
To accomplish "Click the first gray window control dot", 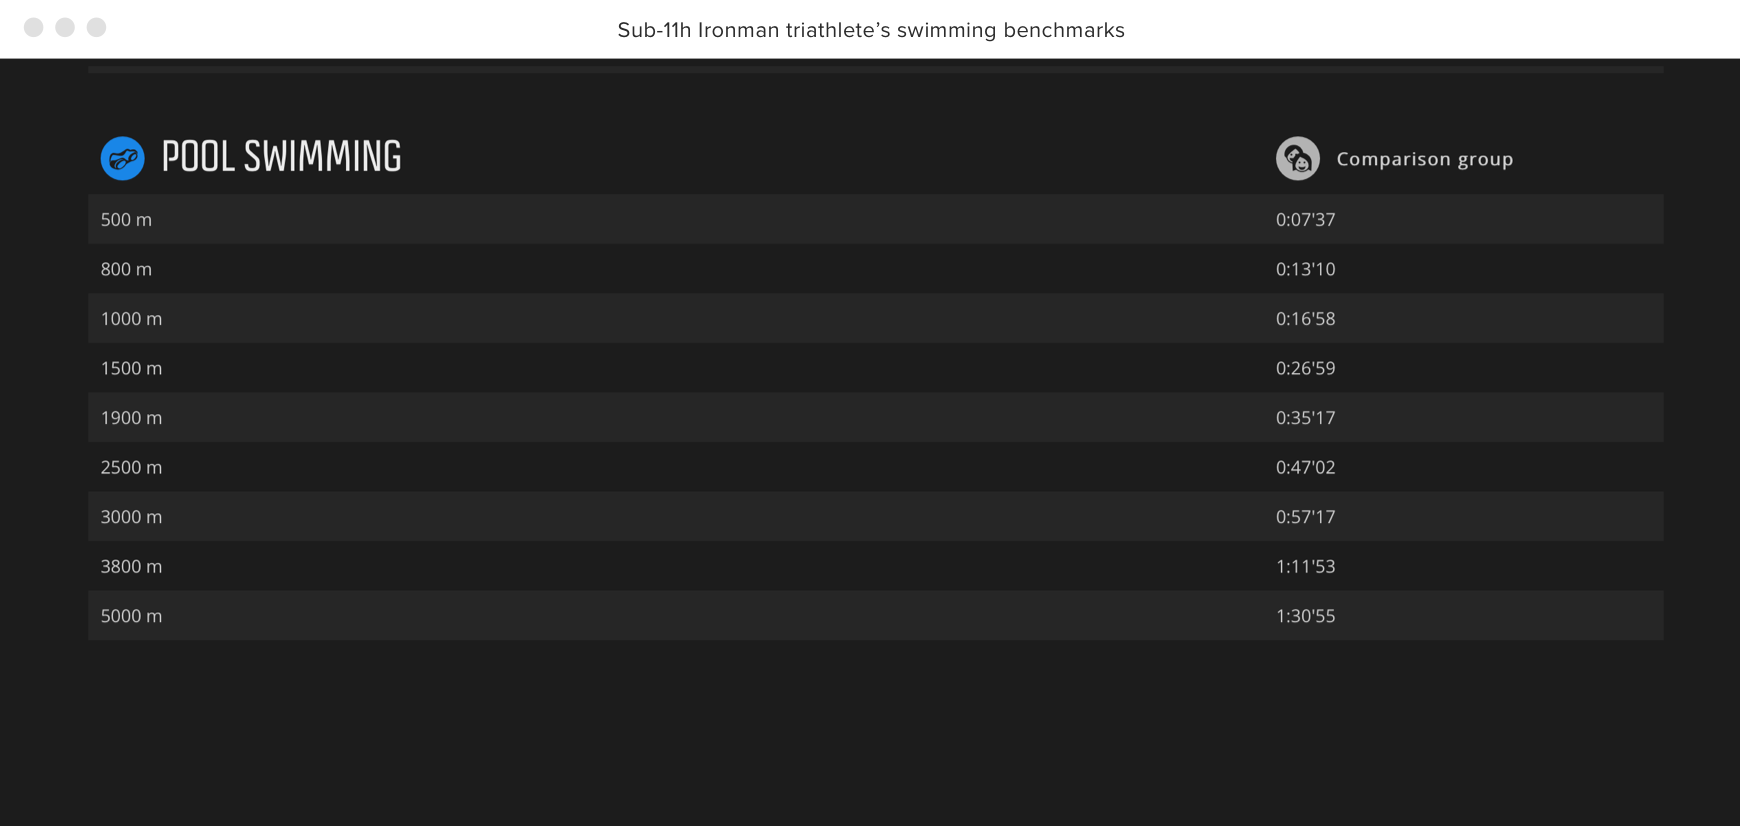I will pos(34,27).
